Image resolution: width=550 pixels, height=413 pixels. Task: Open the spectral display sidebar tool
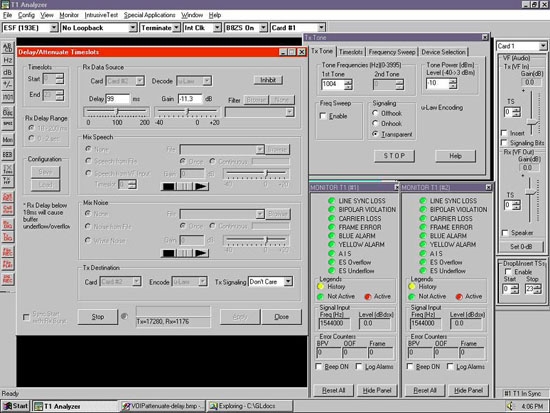[x=7, y=124]
